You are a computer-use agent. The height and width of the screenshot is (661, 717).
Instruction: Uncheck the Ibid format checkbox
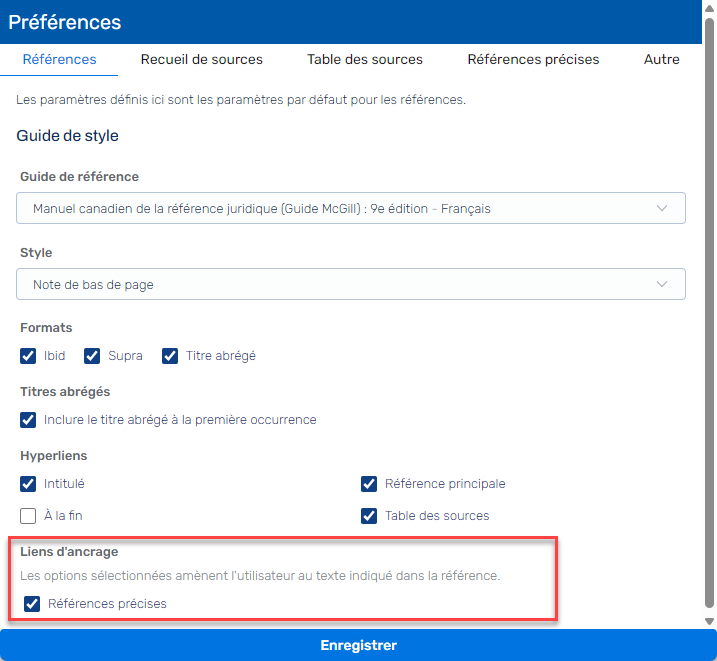point(28,356)
